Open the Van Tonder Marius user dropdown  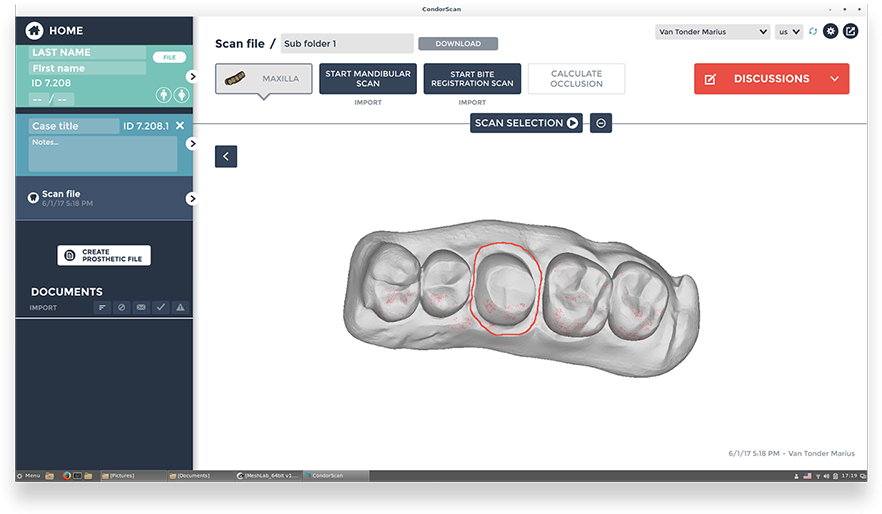(713, 32)
